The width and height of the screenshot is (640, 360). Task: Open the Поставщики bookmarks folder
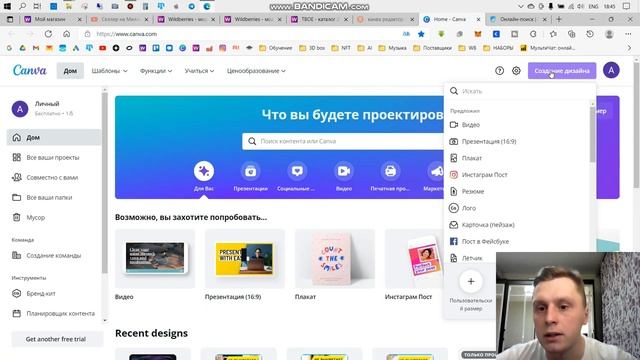click(433, 48)
